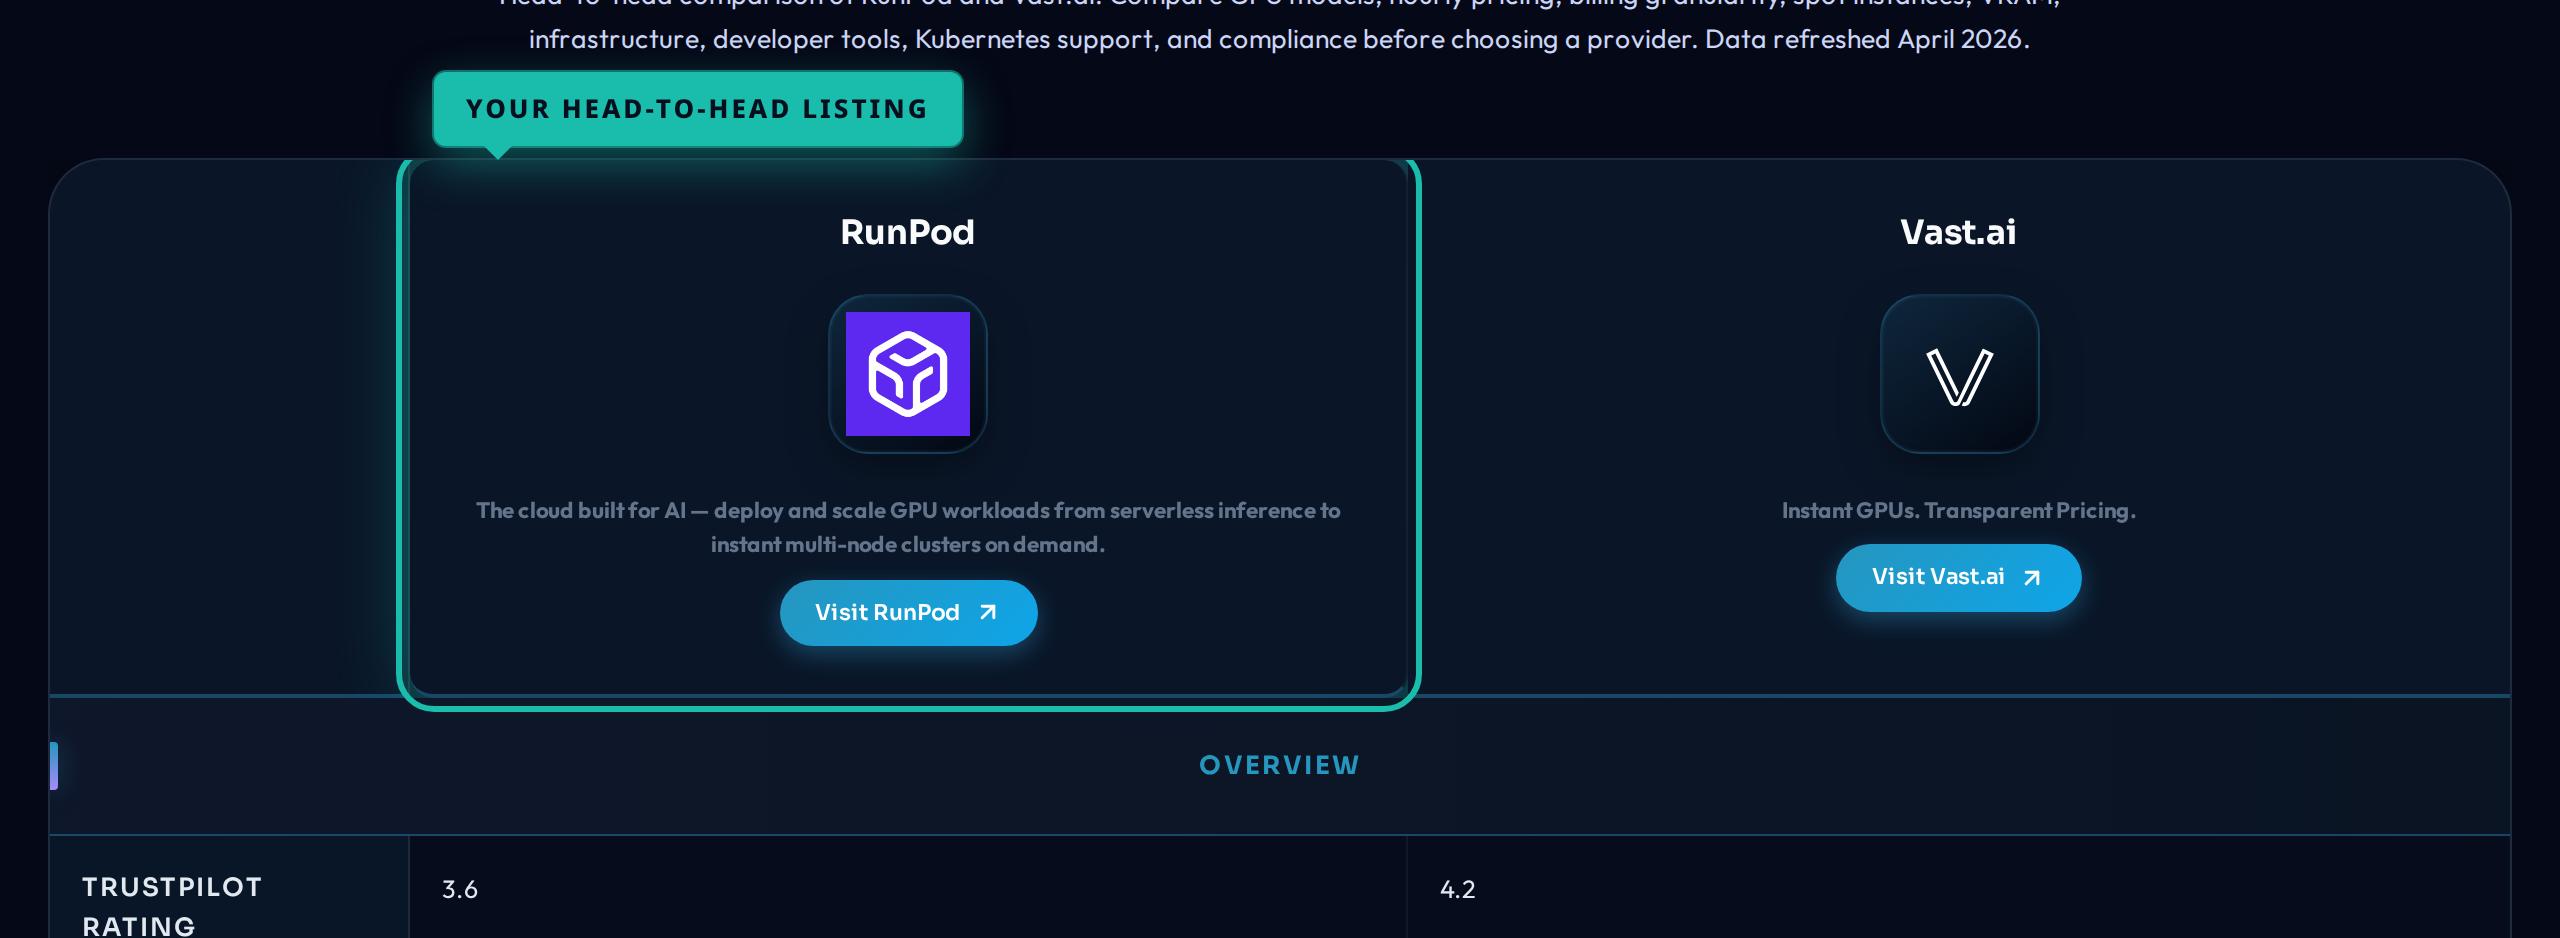The image size is (2560, 938).
Task: Click the Vast.ai V logo
Action: (x=1960, y=376)
